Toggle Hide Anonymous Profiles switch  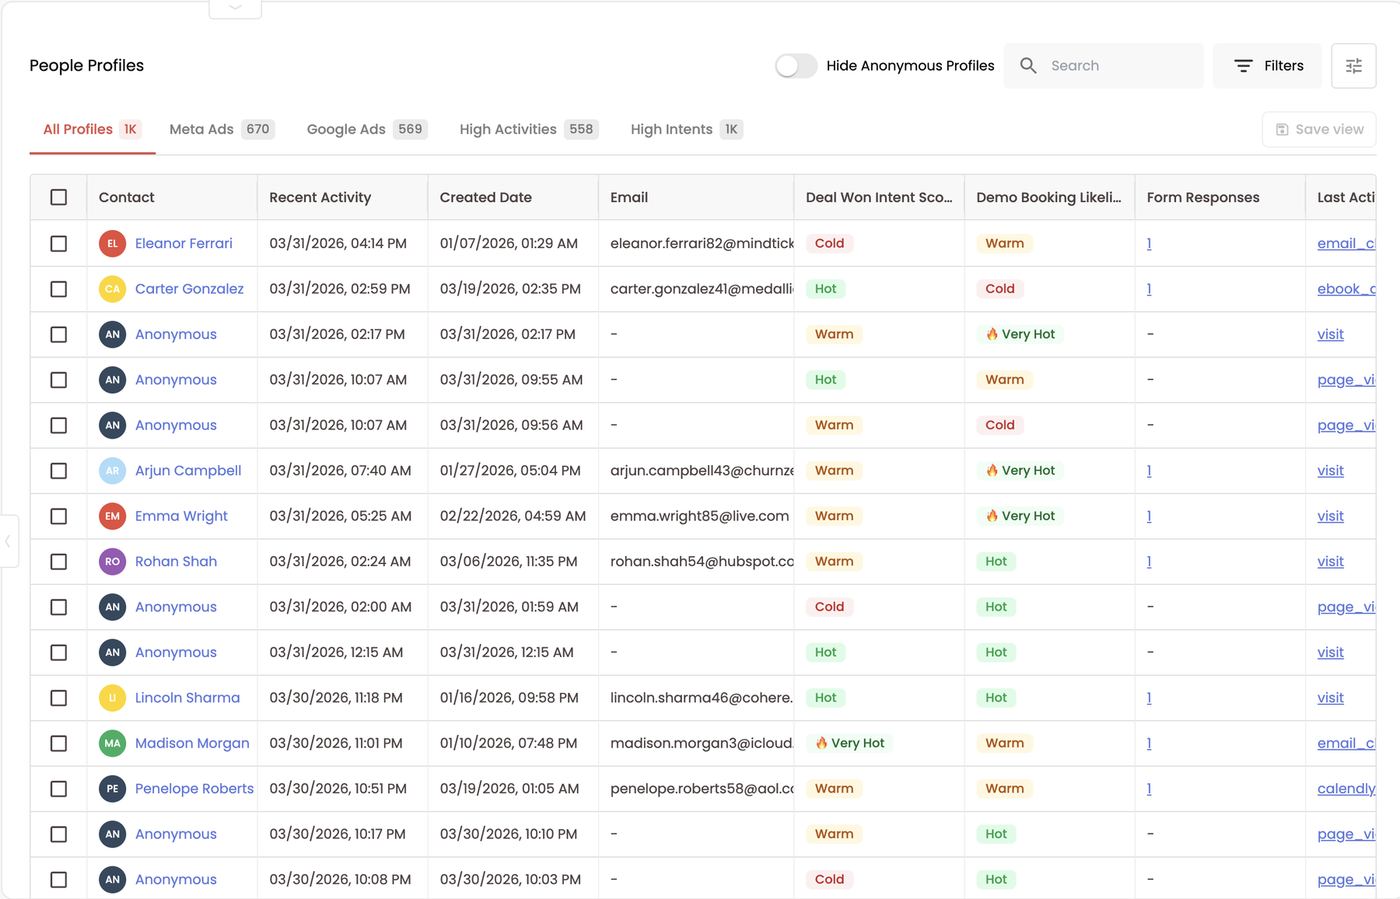coord(796,66)
